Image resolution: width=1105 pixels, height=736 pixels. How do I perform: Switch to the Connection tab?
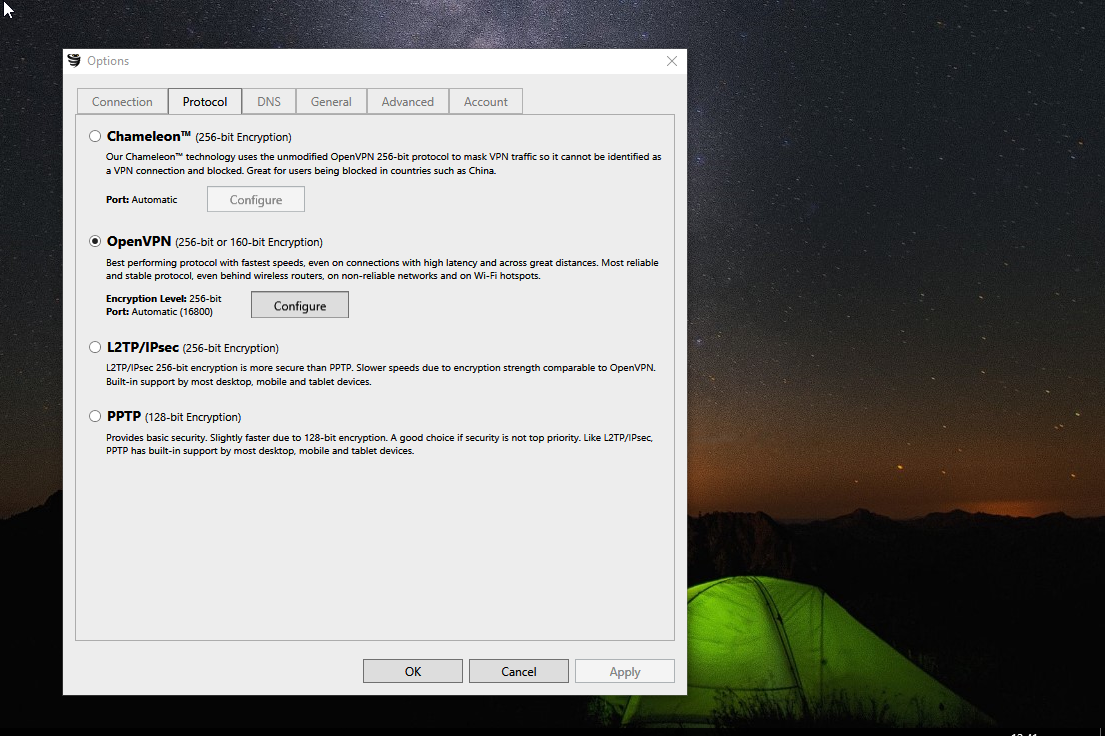[x=122, y=102]
